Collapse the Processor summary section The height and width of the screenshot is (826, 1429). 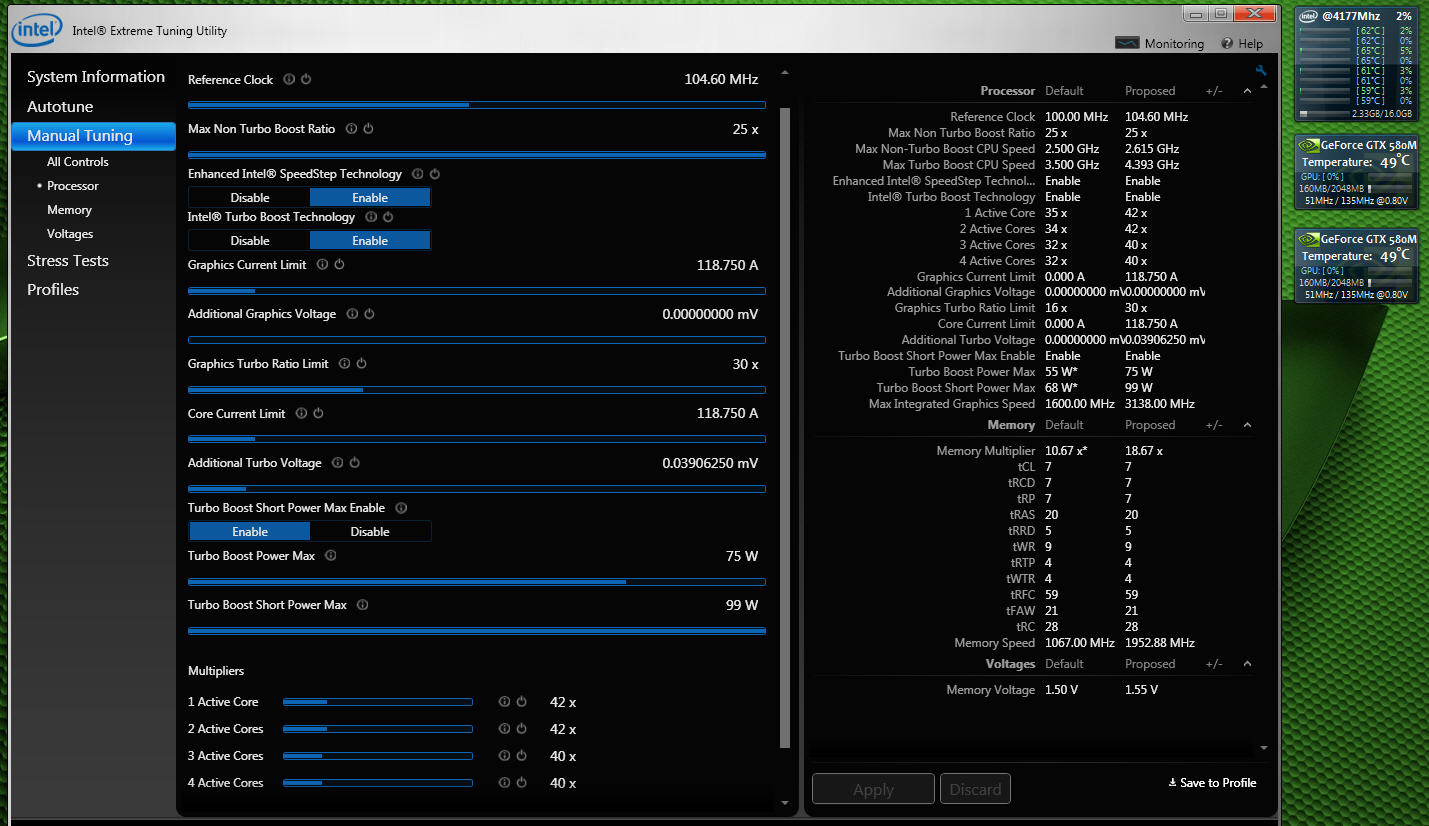[1247, 91]
